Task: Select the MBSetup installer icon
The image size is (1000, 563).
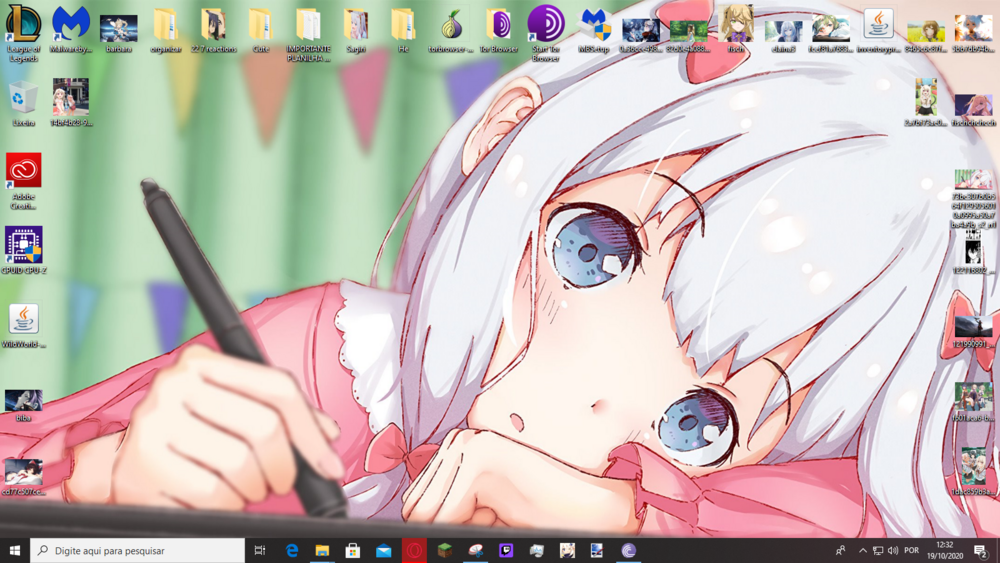Action: tap(594, 31)
